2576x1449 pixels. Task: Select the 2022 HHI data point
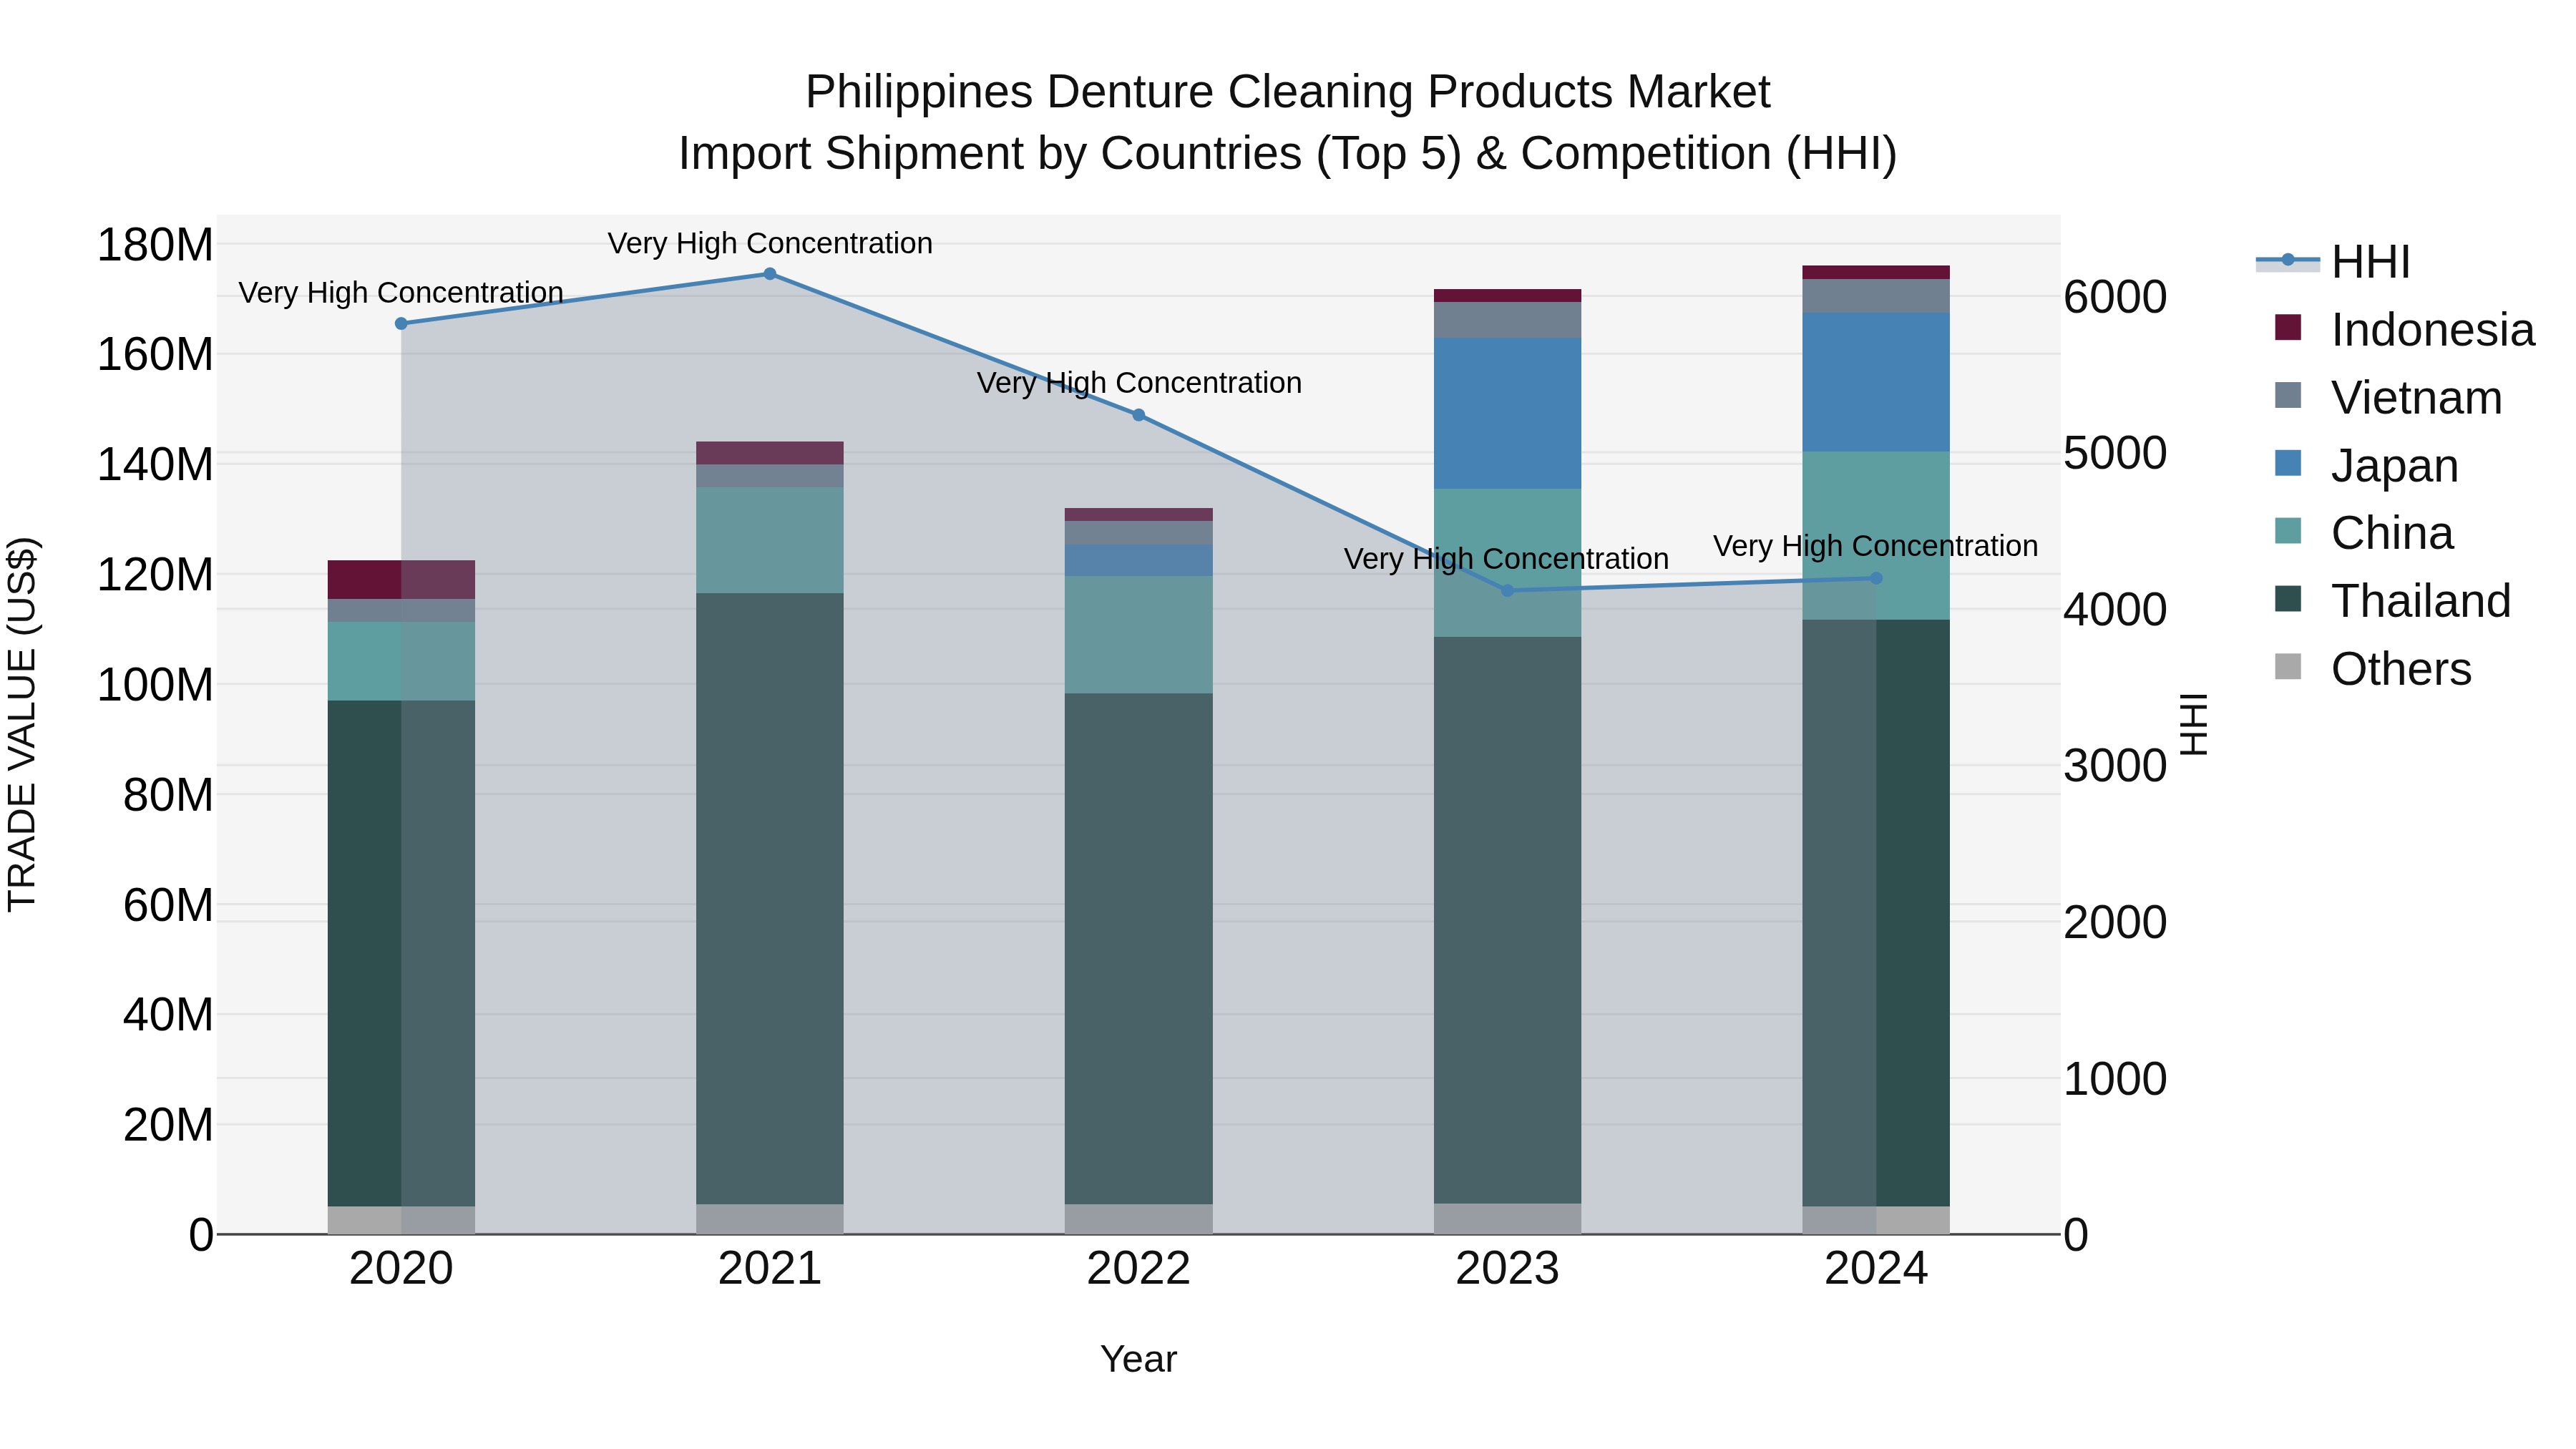pyautogui.click(x=1138, y=415)
